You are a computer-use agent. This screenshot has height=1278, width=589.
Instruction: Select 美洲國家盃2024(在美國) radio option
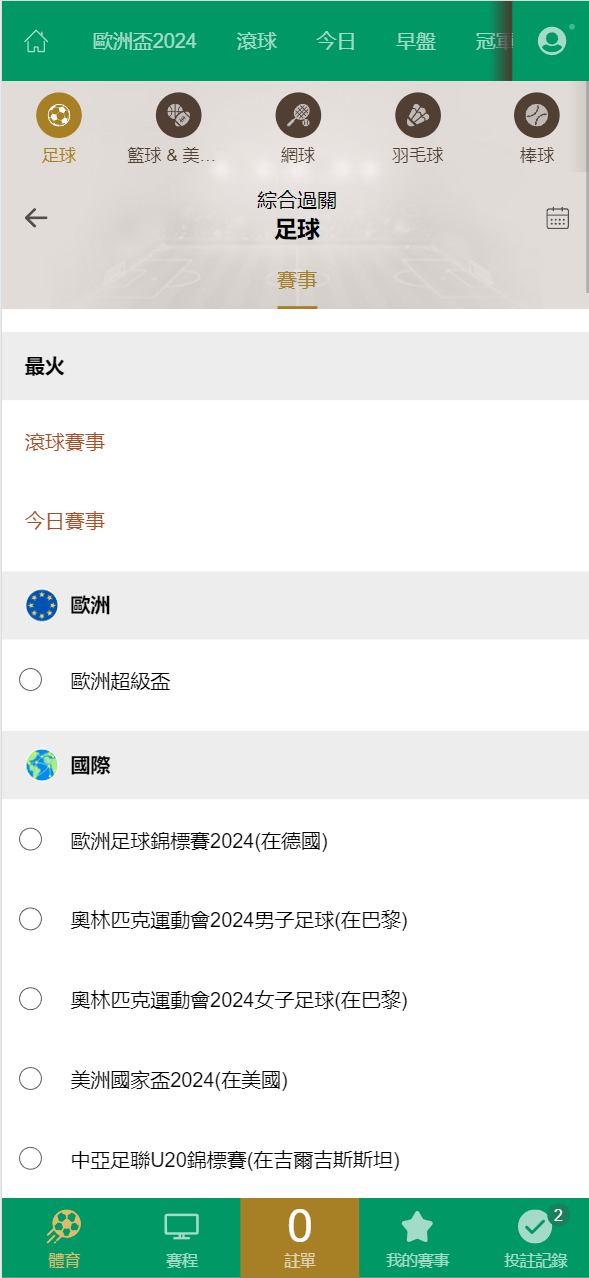point(31,1078)
